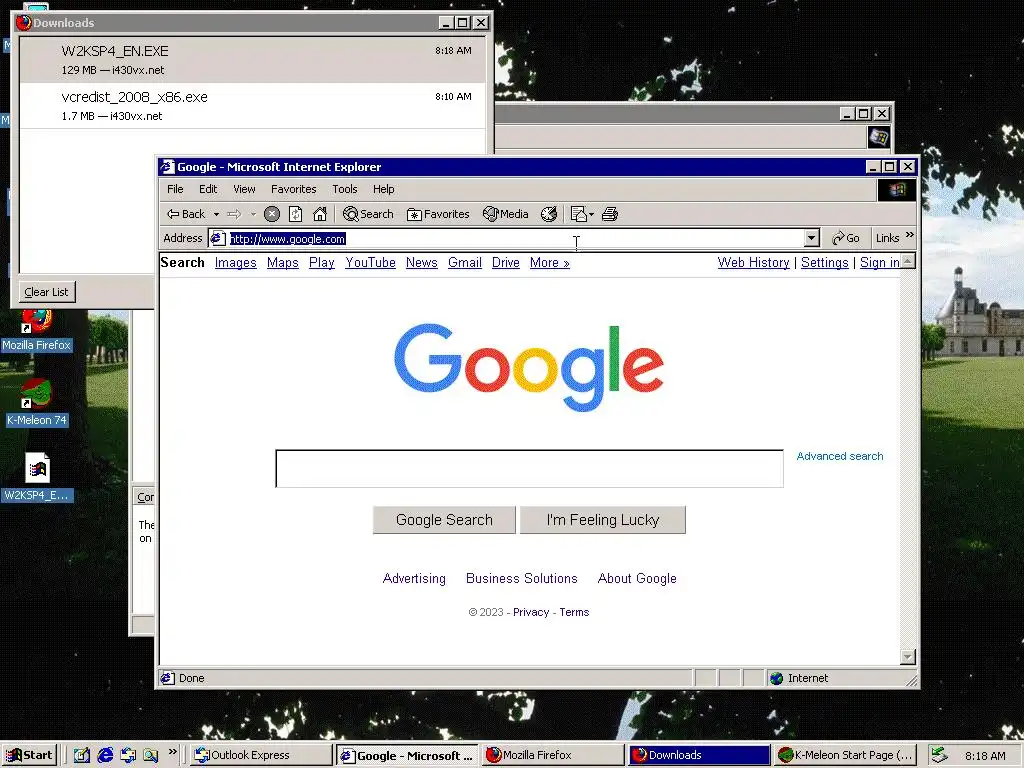Viewport: 1024px width, 768px height.
Task: Open the YouTube link
Action: tap(370, 263)
